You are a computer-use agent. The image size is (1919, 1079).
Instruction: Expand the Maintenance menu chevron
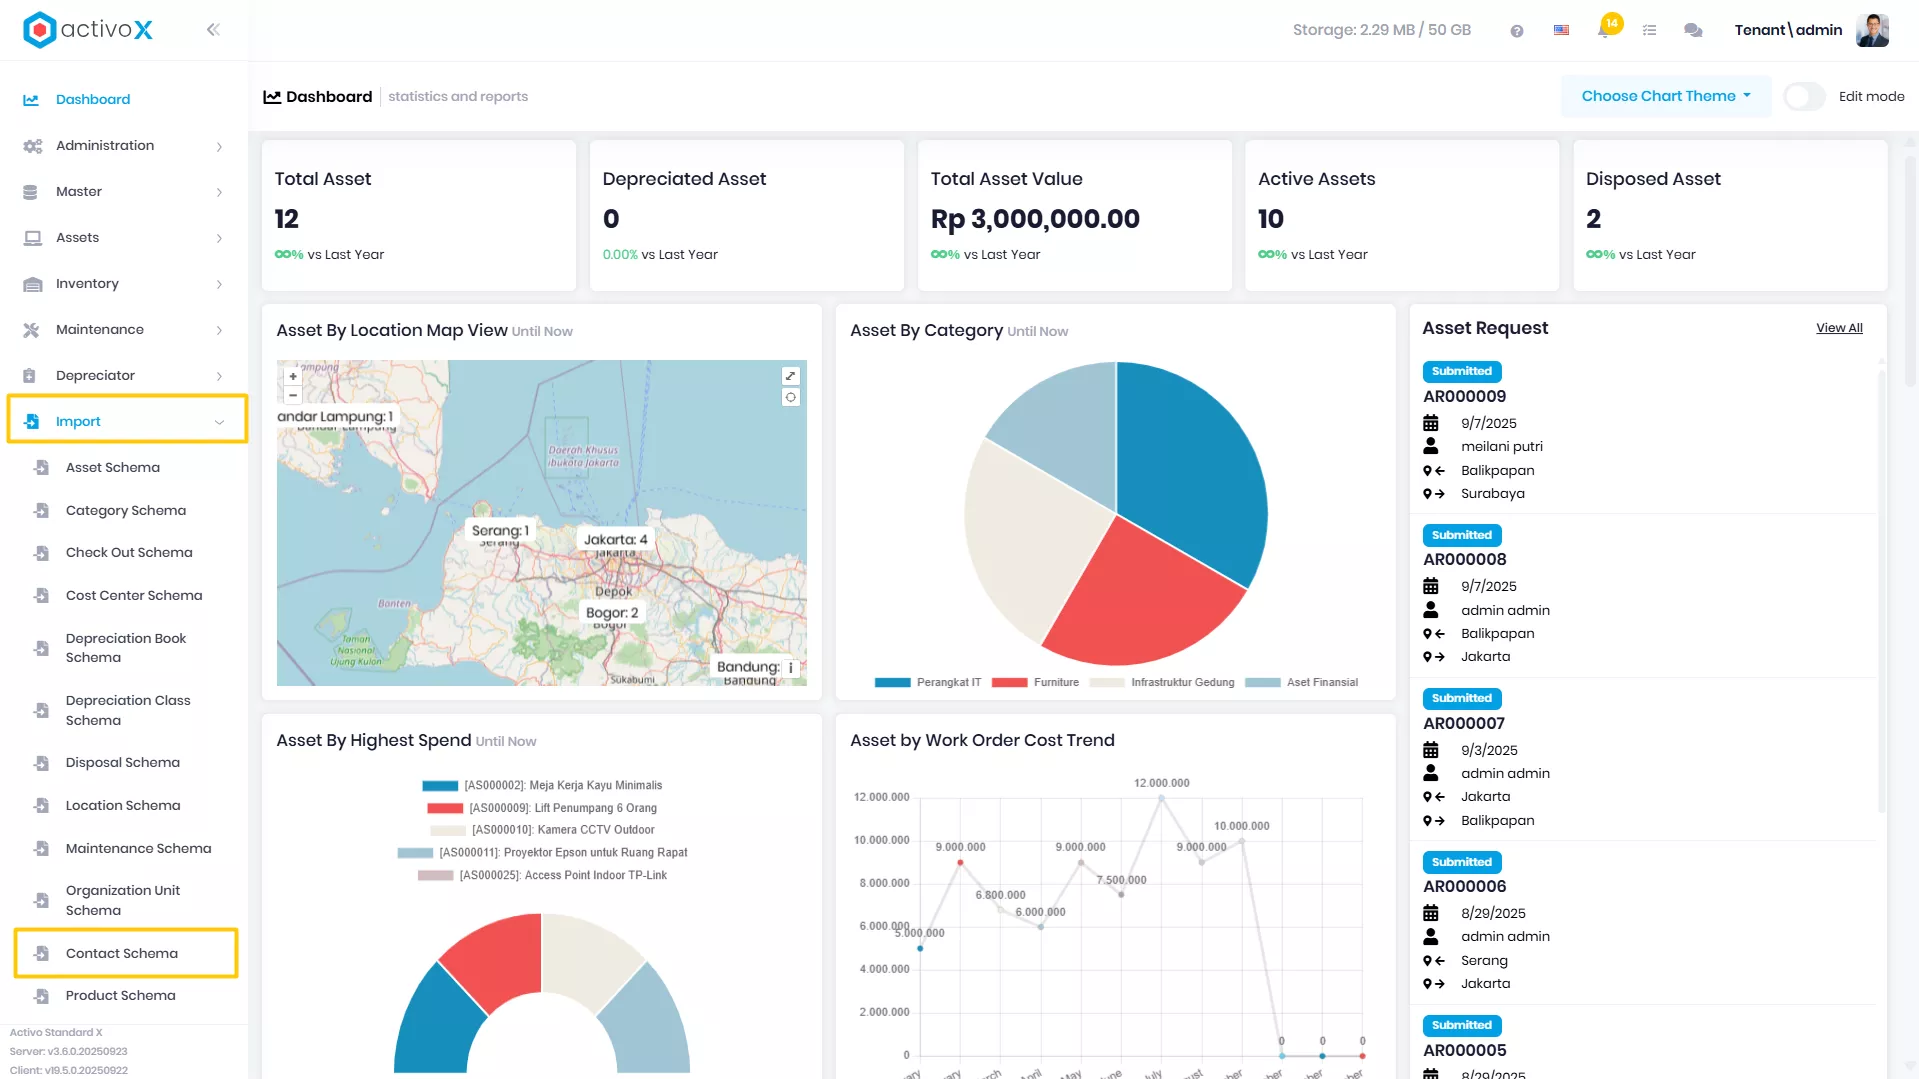click(x=219, y=331)
